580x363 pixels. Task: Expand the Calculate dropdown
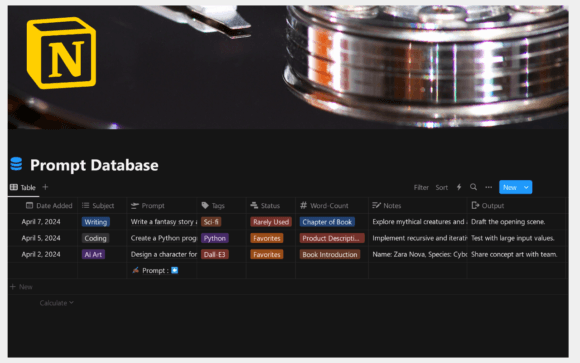pos(57,303)
